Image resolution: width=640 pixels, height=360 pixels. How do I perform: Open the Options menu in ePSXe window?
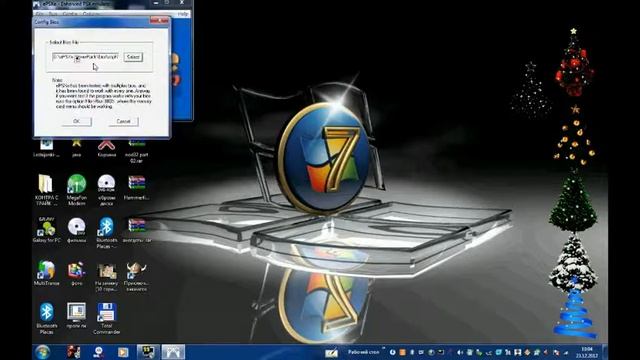91,14
